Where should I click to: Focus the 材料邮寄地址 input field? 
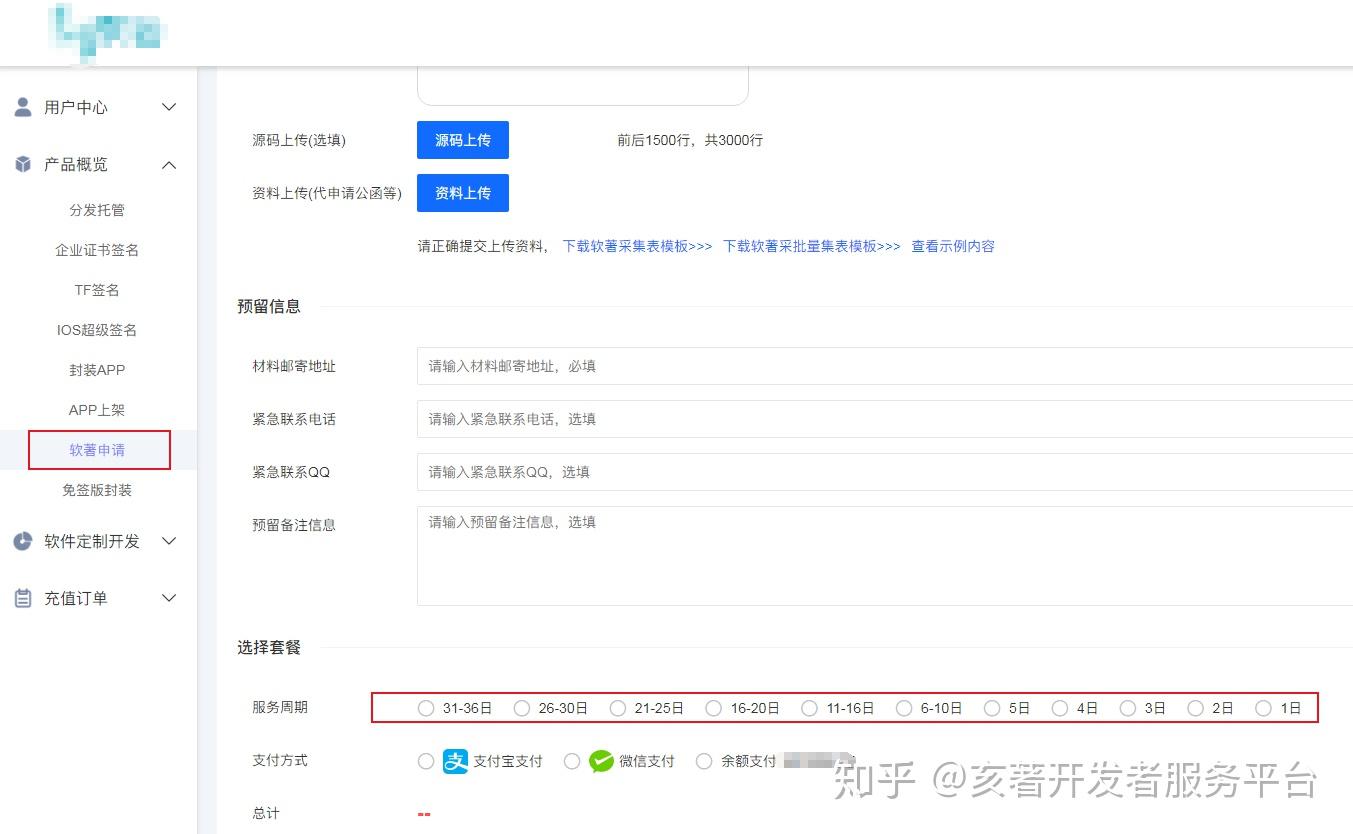885,366
